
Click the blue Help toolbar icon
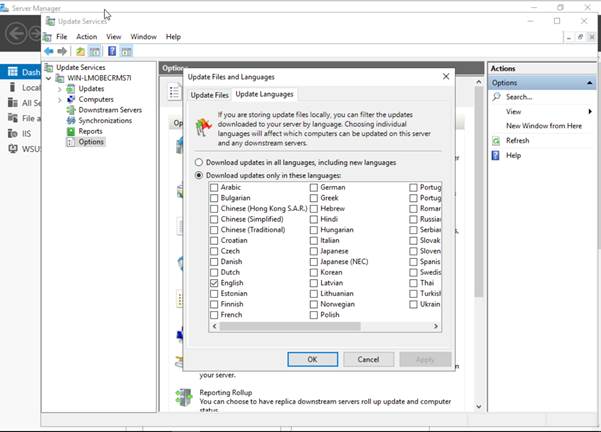click(x=111, y=51)
